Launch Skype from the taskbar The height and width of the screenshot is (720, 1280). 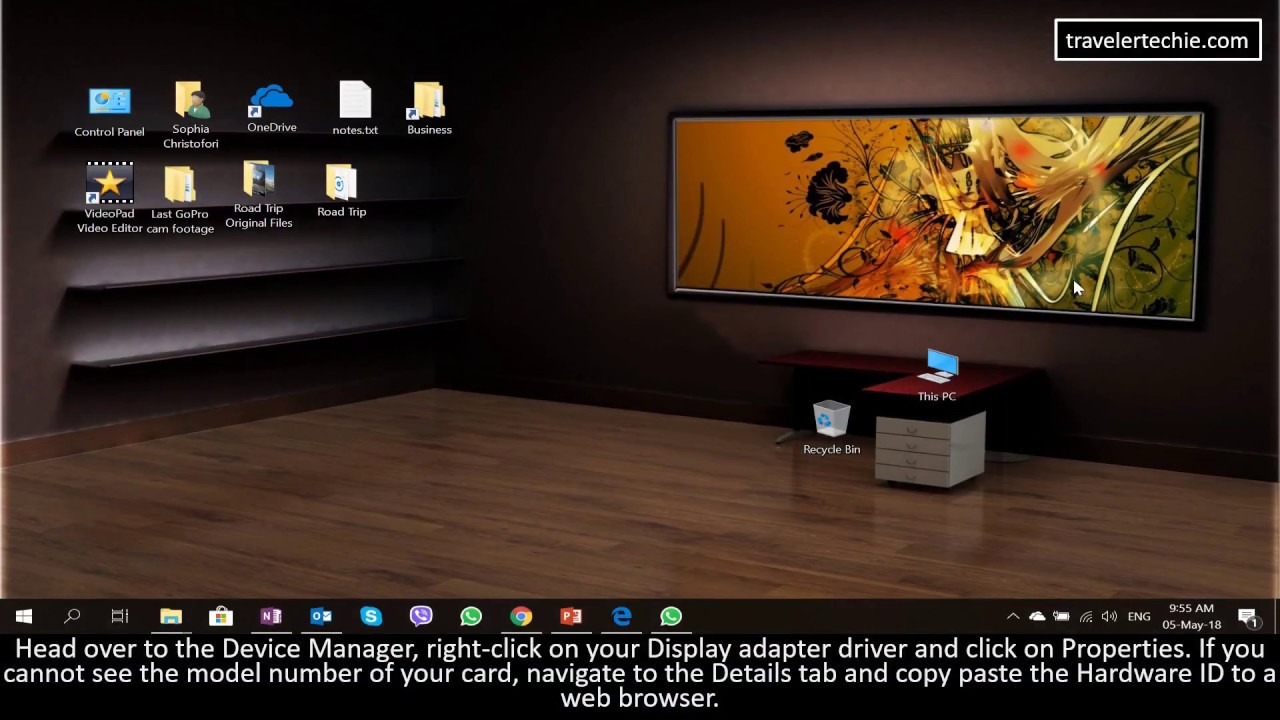371,616
